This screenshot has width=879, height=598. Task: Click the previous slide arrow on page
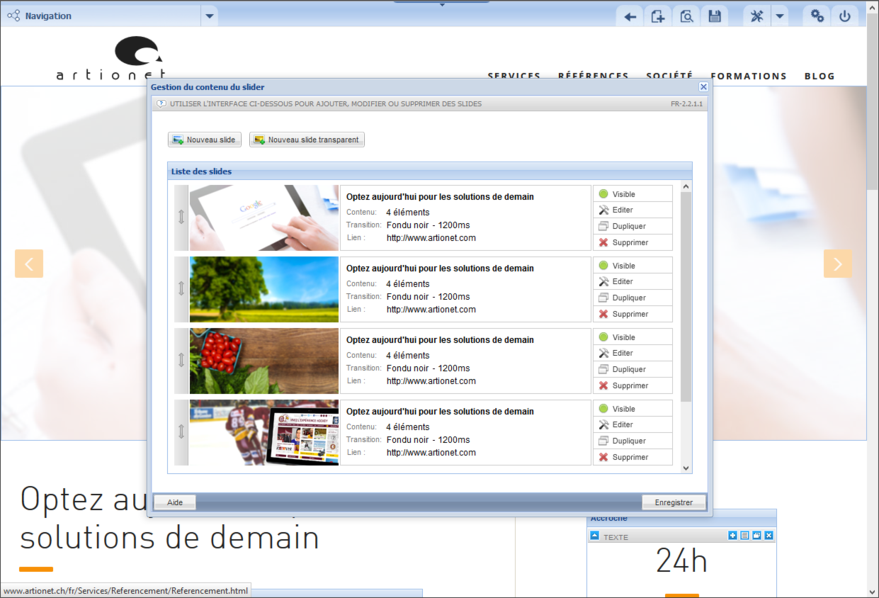(29, 263)
